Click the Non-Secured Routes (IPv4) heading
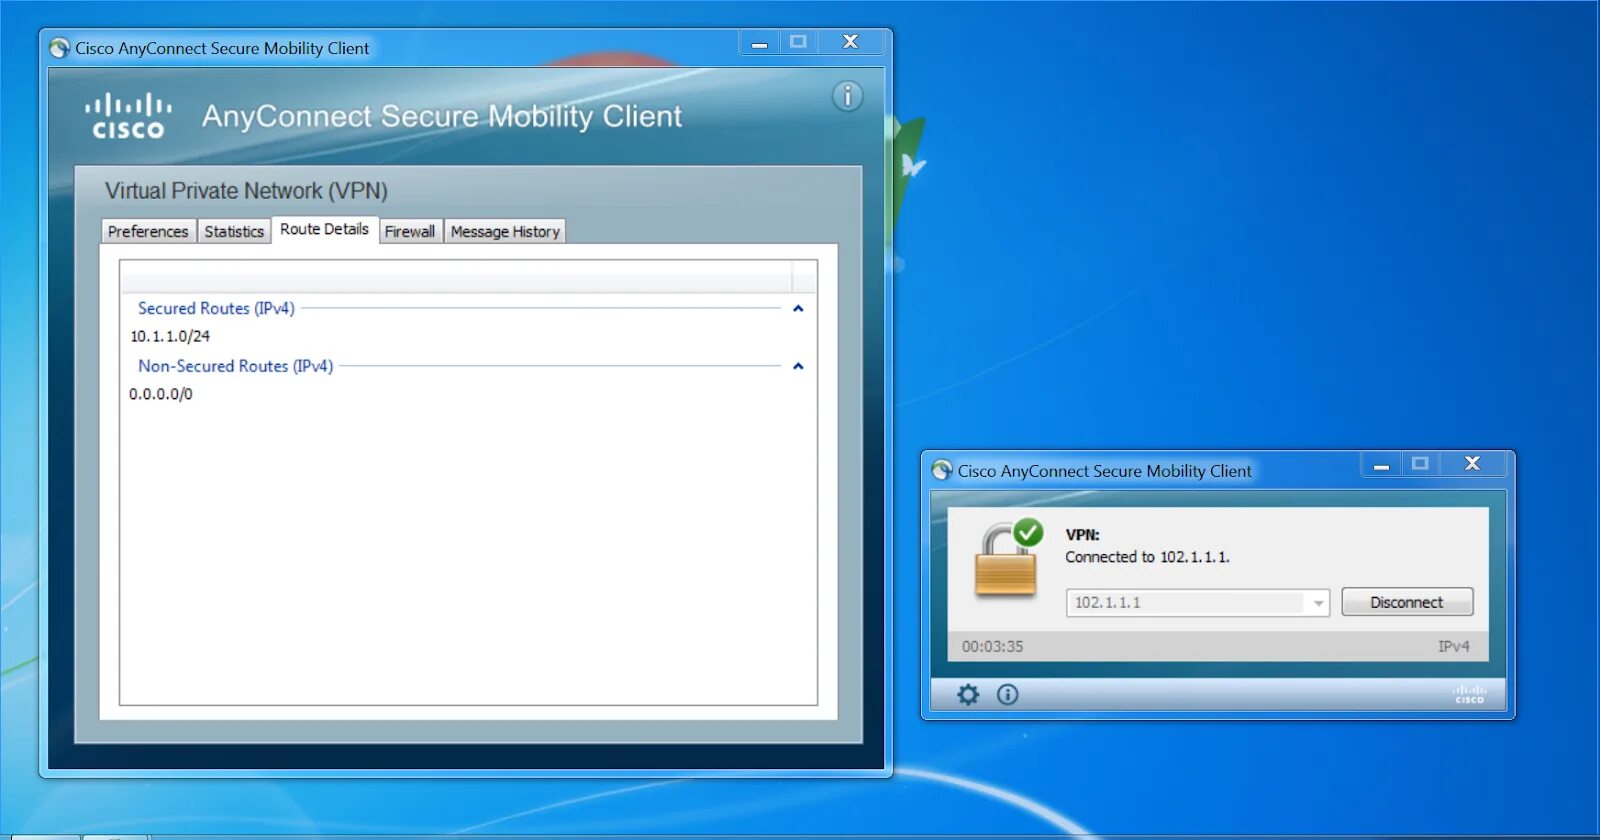The image size is (1600, 840). tap(236, 367)
